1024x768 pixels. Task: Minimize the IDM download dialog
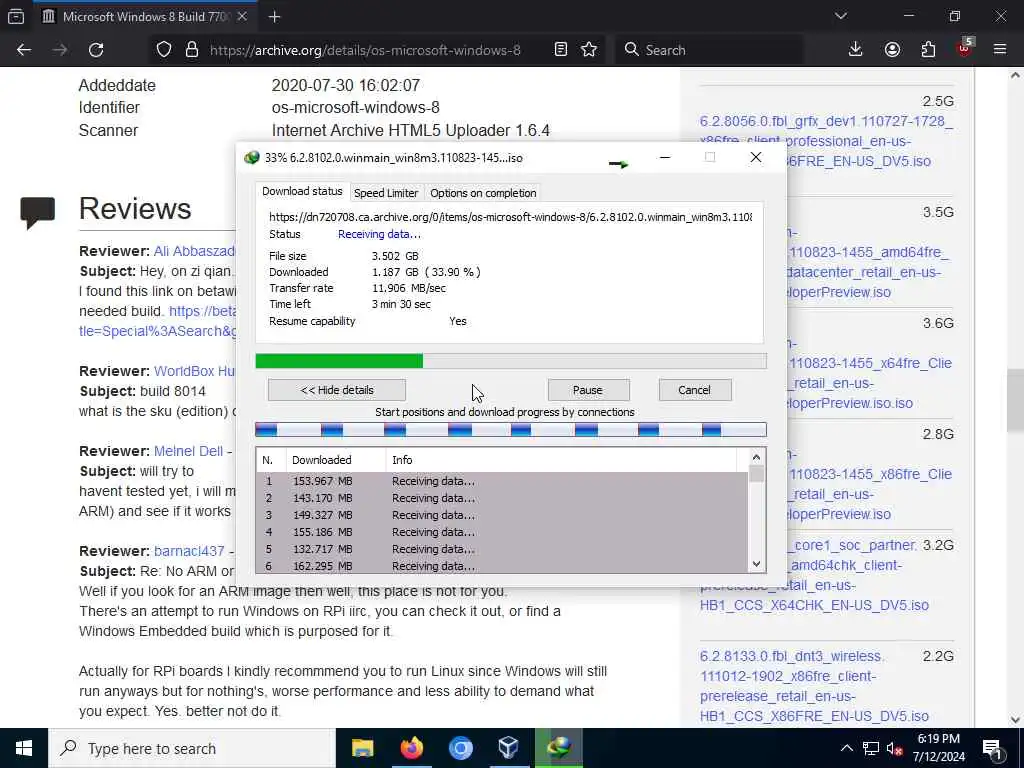tap(665, 157)
